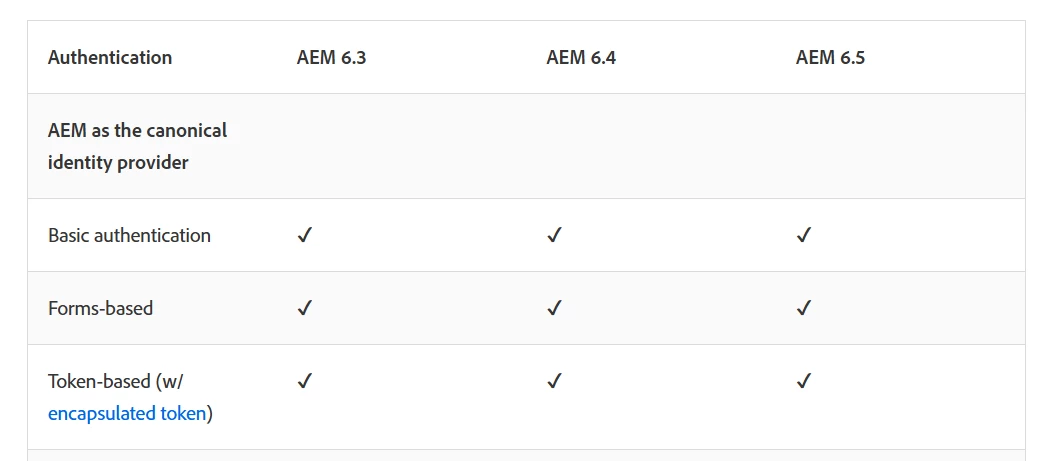This screenshot has height=461, width=1040.
Task: Click Forms-based checkmark under AEM 6.4
Action: [x=554, y=308]
